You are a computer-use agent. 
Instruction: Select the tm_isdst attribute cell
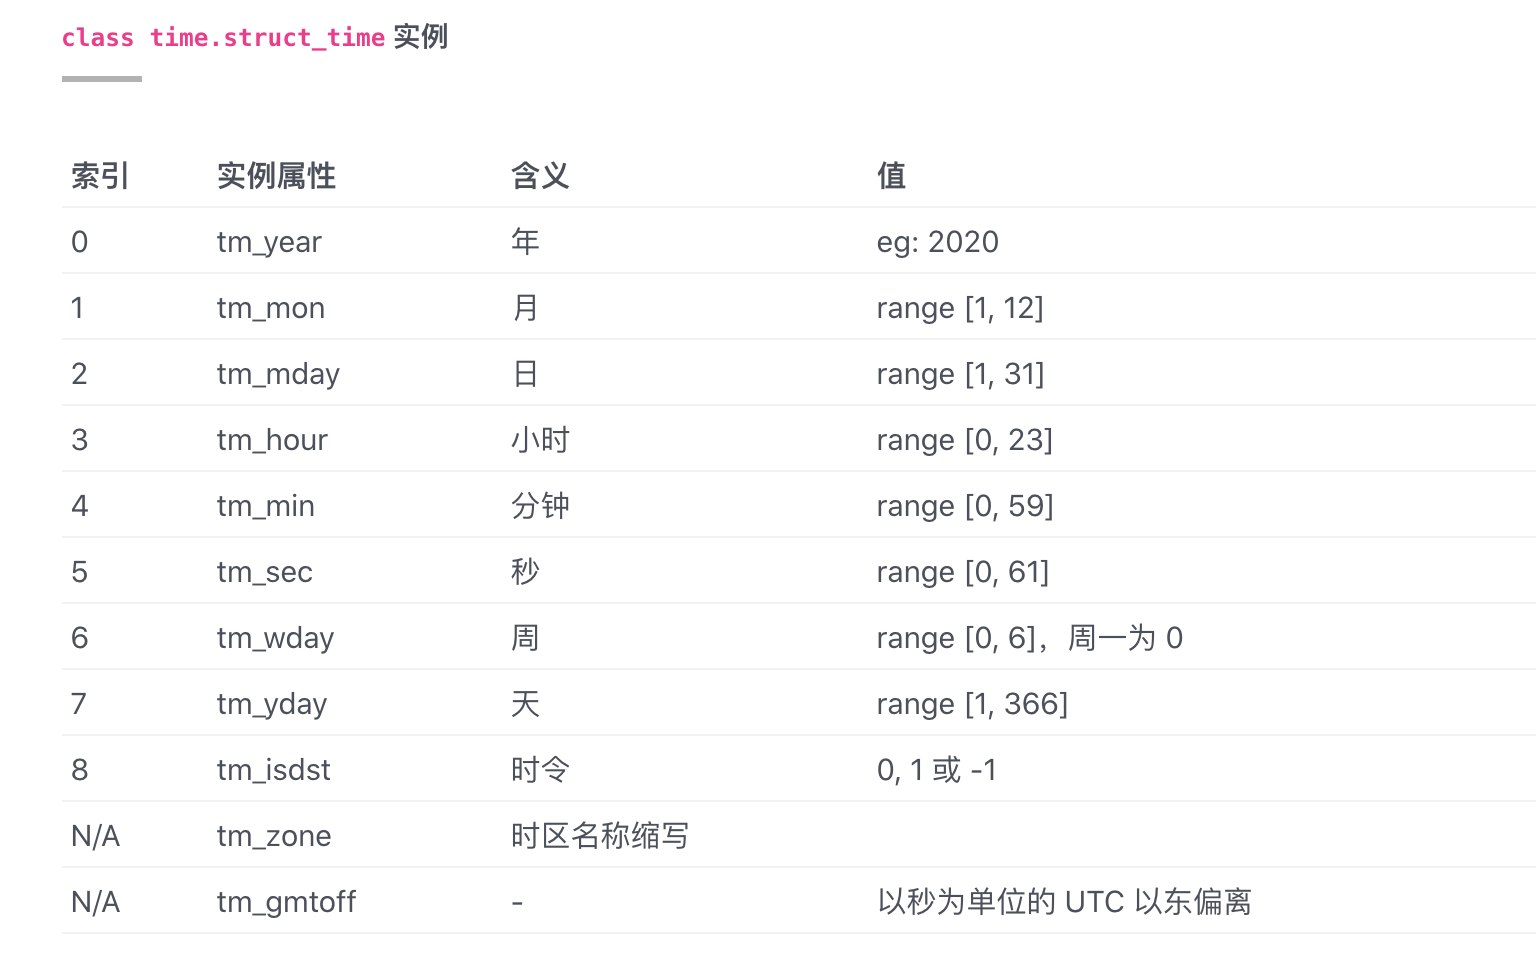(274, 770)
